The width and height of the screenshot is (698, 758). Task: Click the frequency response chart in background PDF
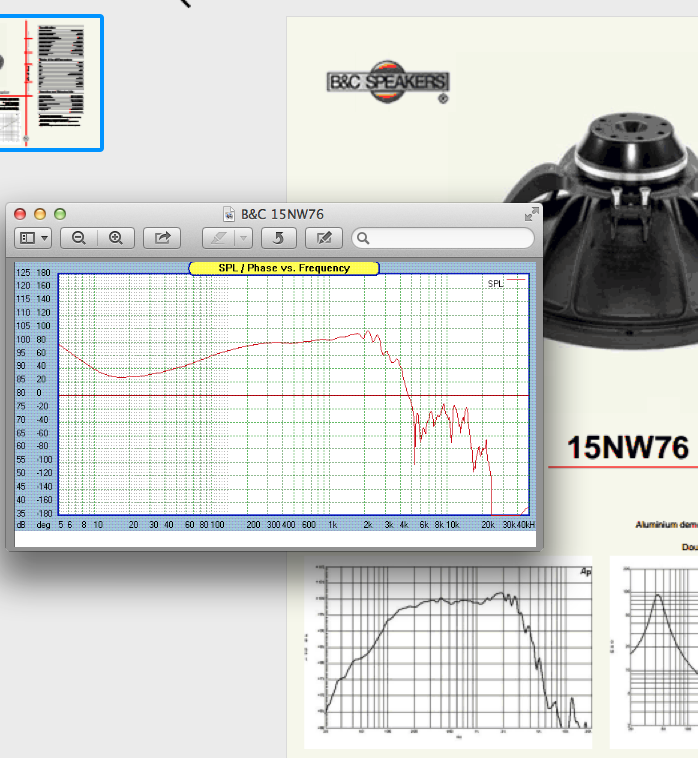(448, 652)
